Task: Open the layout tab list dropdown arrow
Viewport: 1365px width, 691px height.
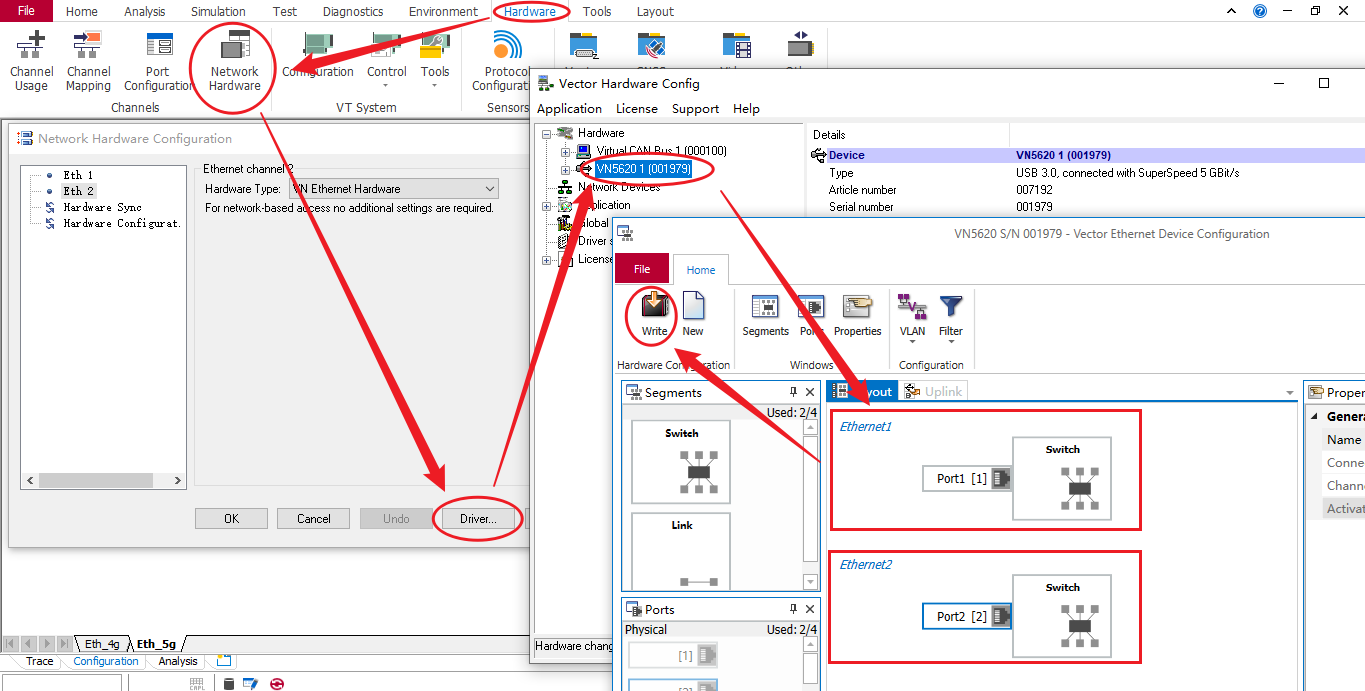Action: click(1290, 392)
